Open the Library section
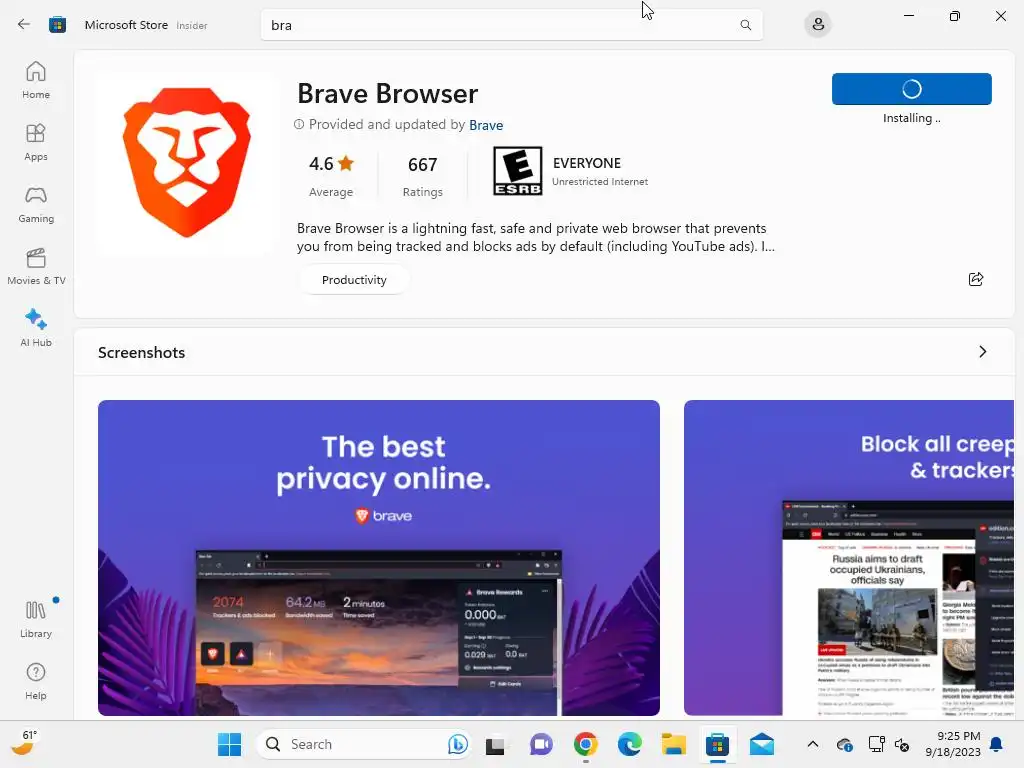The height and width of the screenshot is (768, 1024). click(36, 619)
